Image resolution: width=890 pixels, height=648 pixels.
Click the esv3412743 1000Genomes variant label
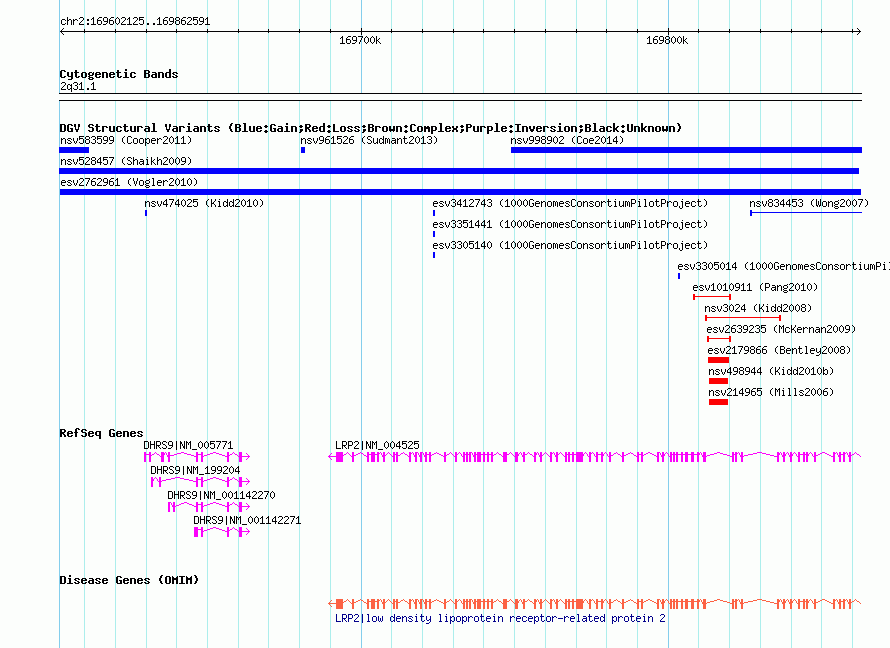570,203
